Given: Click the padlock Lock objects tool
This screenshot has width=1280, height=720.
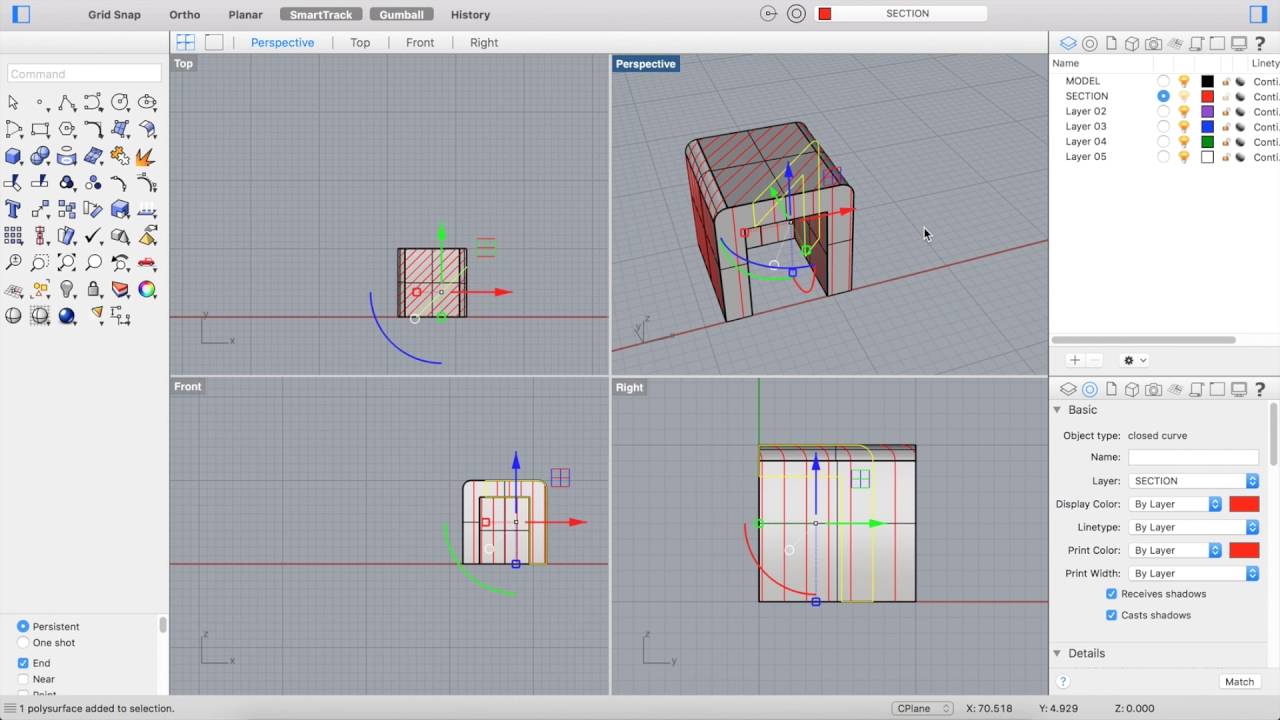Looking at the screenshot, I should click(93, 289).
